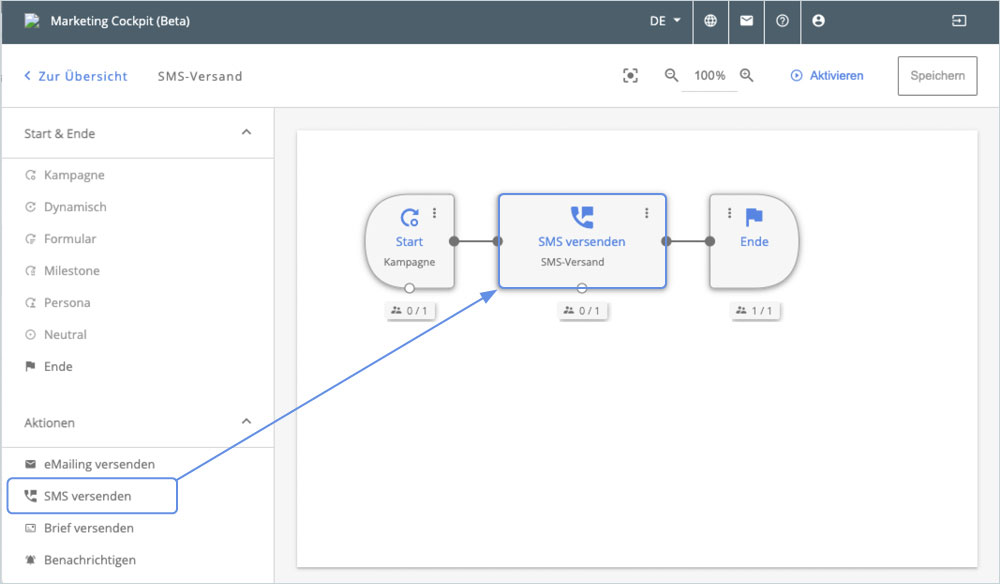Image resolution: width=1000 pixels, height=584 pixels.
Task: Open three-dot menu on SMS versenden node
Action: pos(647,213)
